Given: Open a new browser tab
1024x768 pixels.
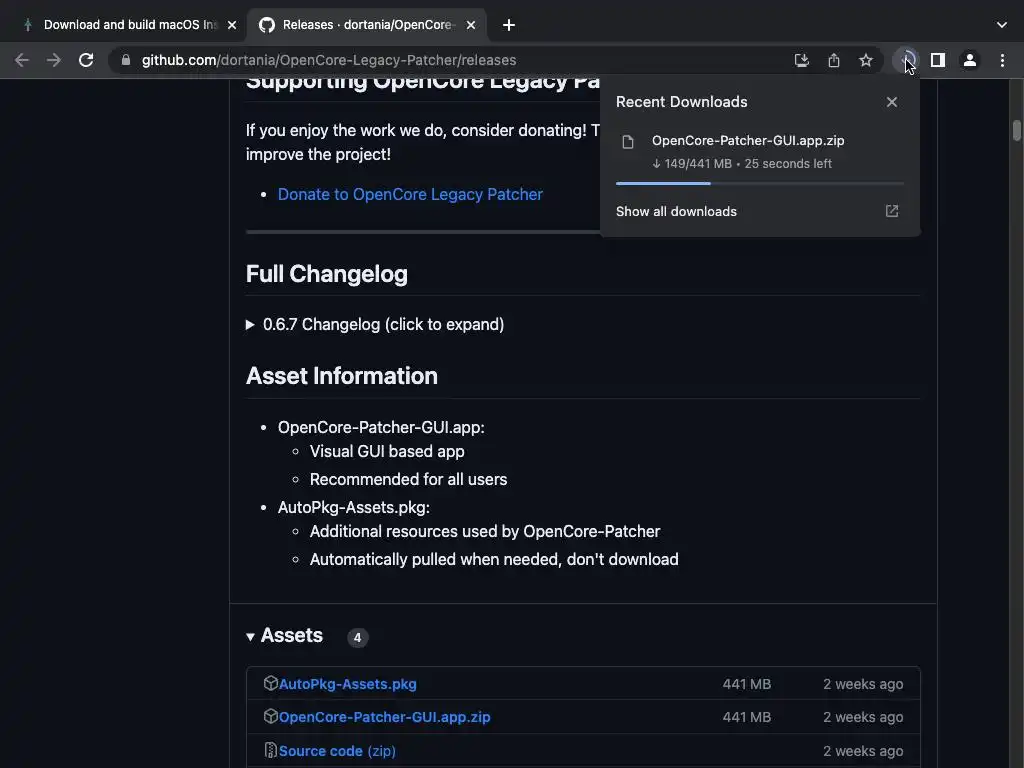Looking at the screenshot, I should pyautogui.click(x=509, y=24).
